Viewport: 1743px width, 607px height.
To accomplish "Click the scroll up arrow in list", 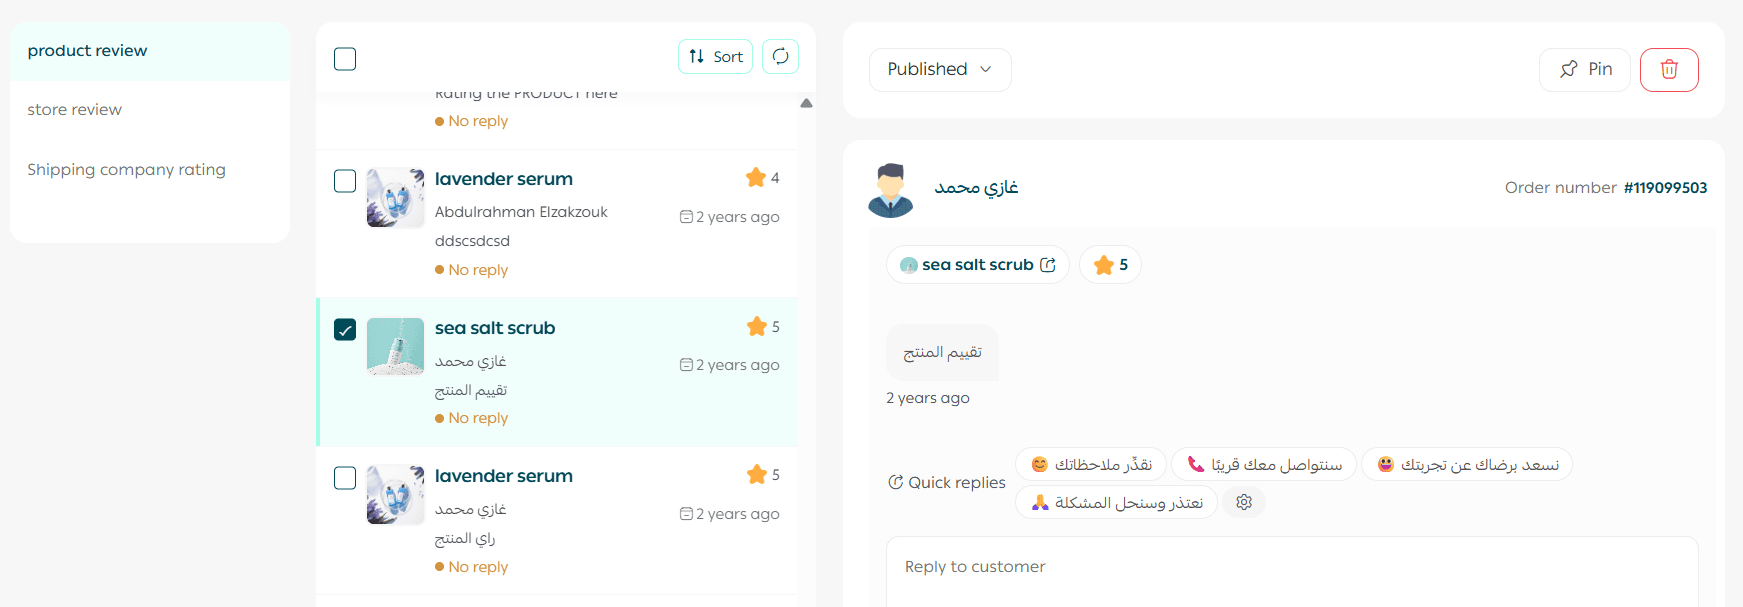I will (806, 103).
